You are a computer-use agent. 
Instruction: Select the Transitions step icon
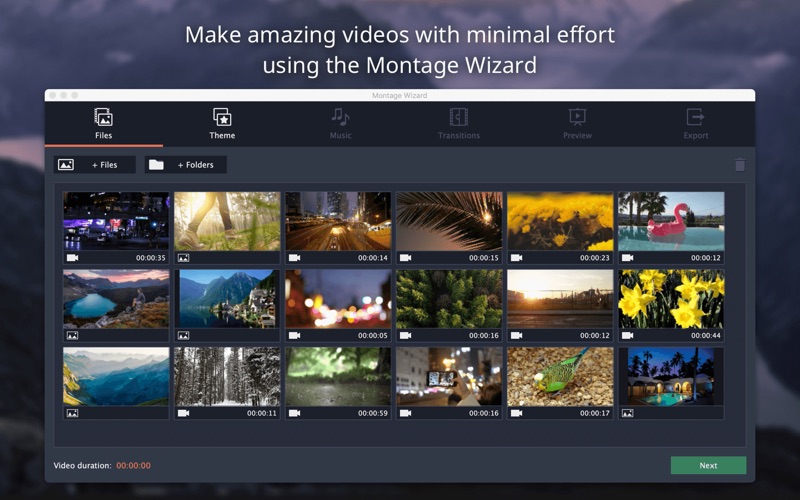[459, 117]
